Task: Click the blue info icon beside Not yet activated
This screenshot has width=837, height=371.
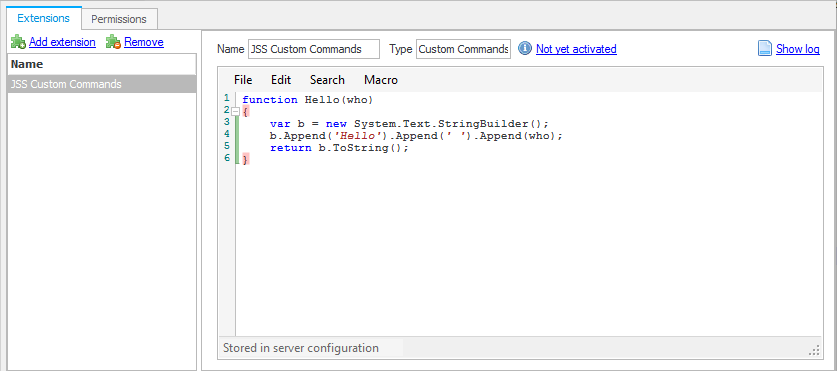Action: pos(525,49)
